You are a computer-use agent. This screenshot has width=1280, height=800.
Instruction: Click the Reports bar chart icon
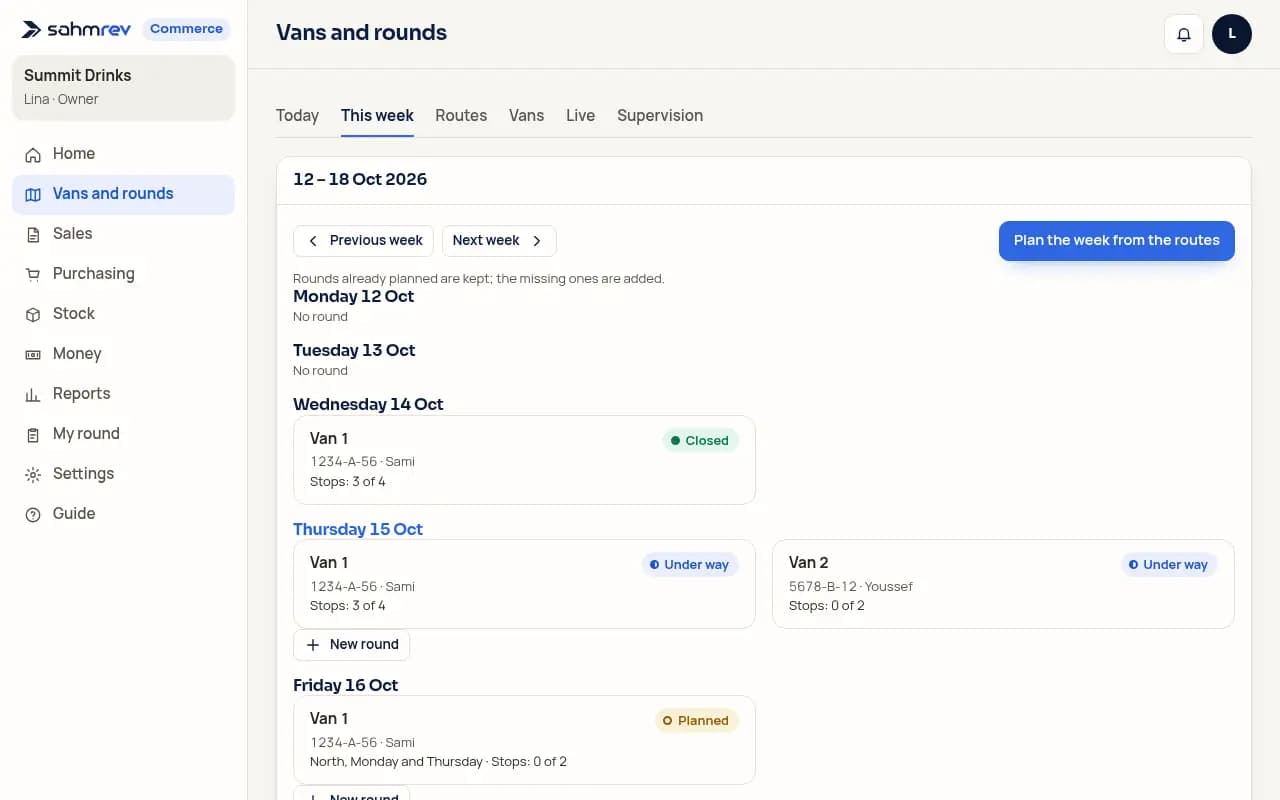tap(33, 394)
